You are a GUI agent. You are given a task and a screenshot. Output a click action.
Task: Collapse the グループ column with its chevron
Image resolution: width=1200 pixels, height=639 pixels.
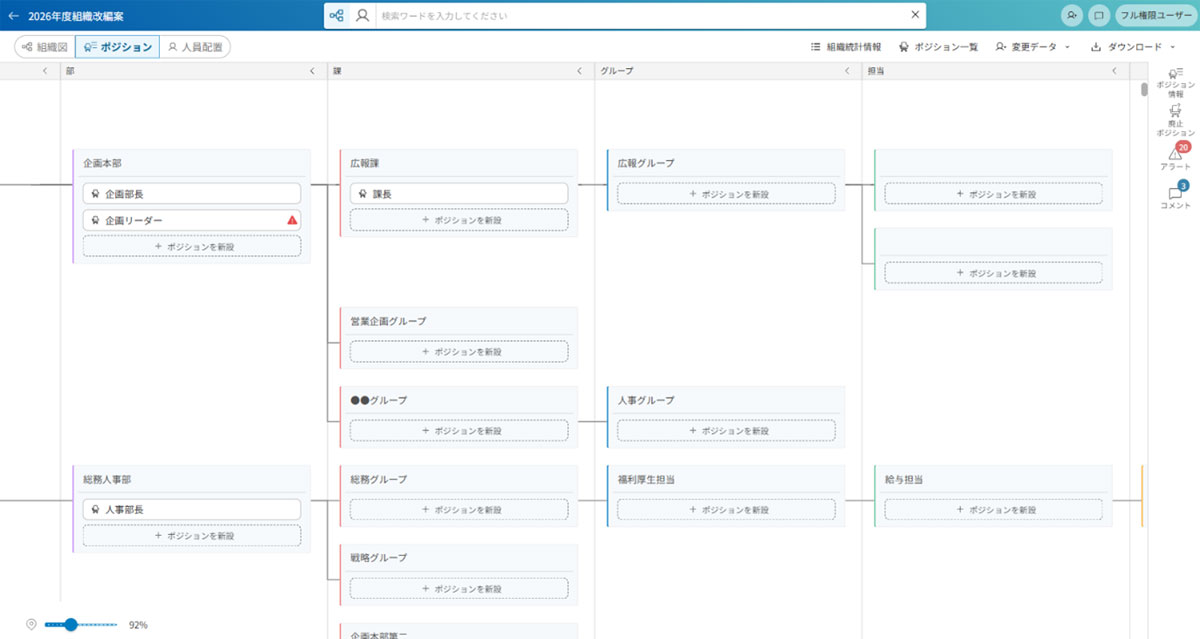coord(847,71)
